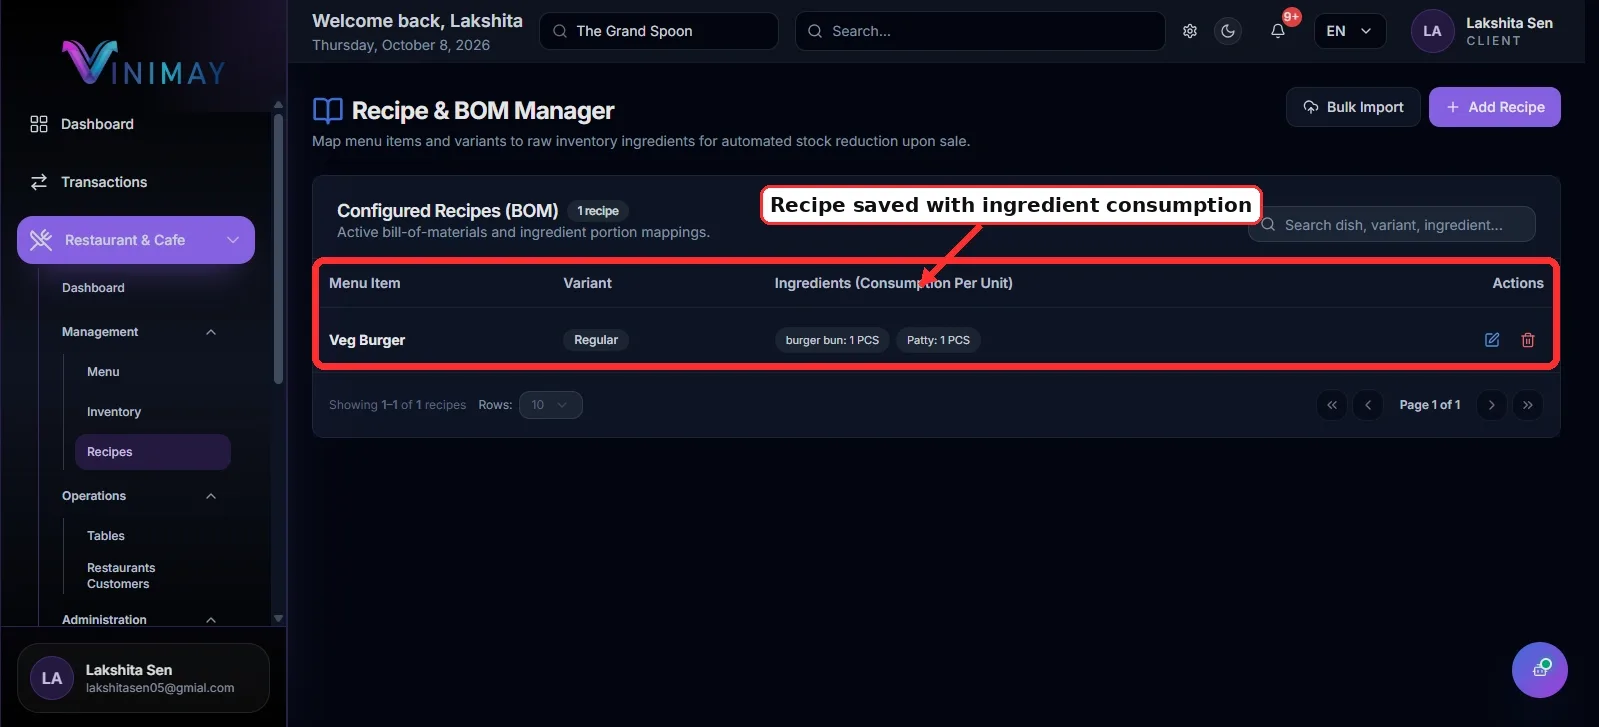Open restaurant Dashboard sub-item
The height and width of the screenshot is (727, 1599).
click(x=93, y=288)
